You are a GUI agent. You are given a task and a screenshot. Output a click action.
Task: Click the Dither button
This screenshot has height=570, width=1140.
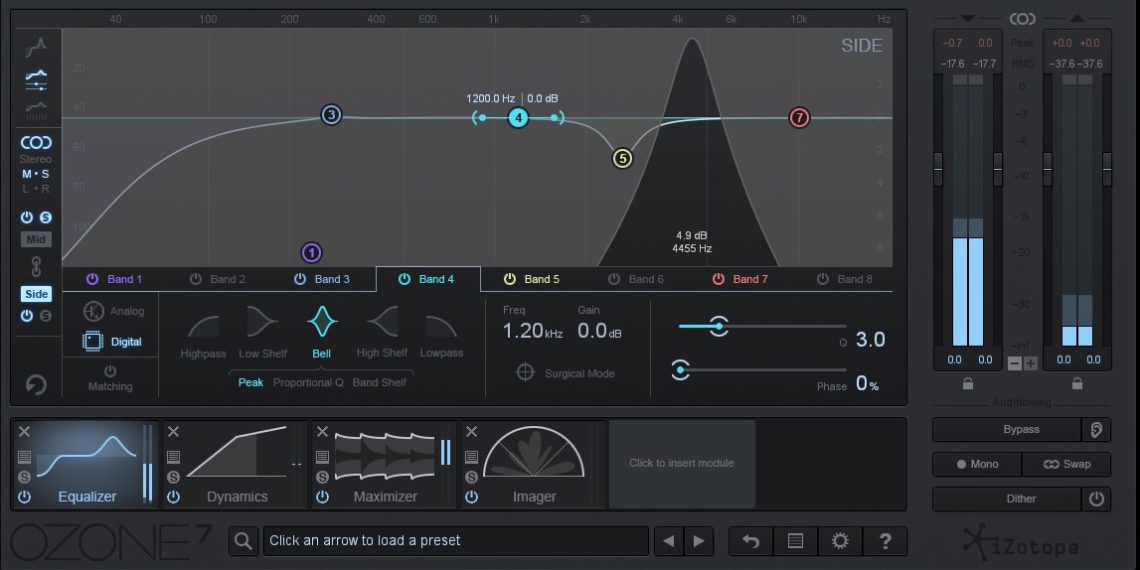click(1007, 499)
